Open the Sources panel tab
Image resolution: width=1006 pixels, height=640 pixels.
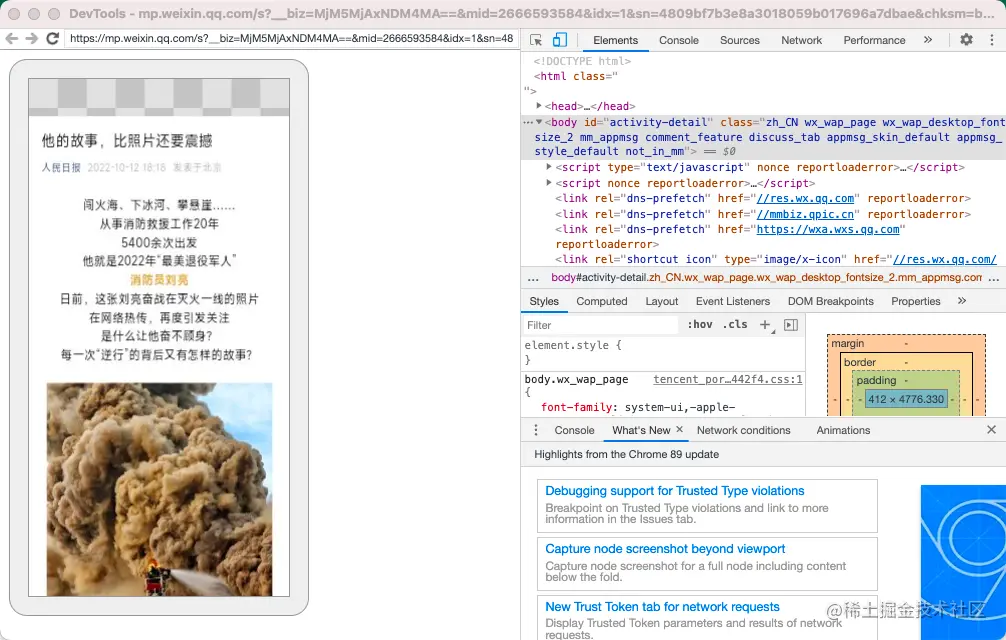(x=739, y=40)
